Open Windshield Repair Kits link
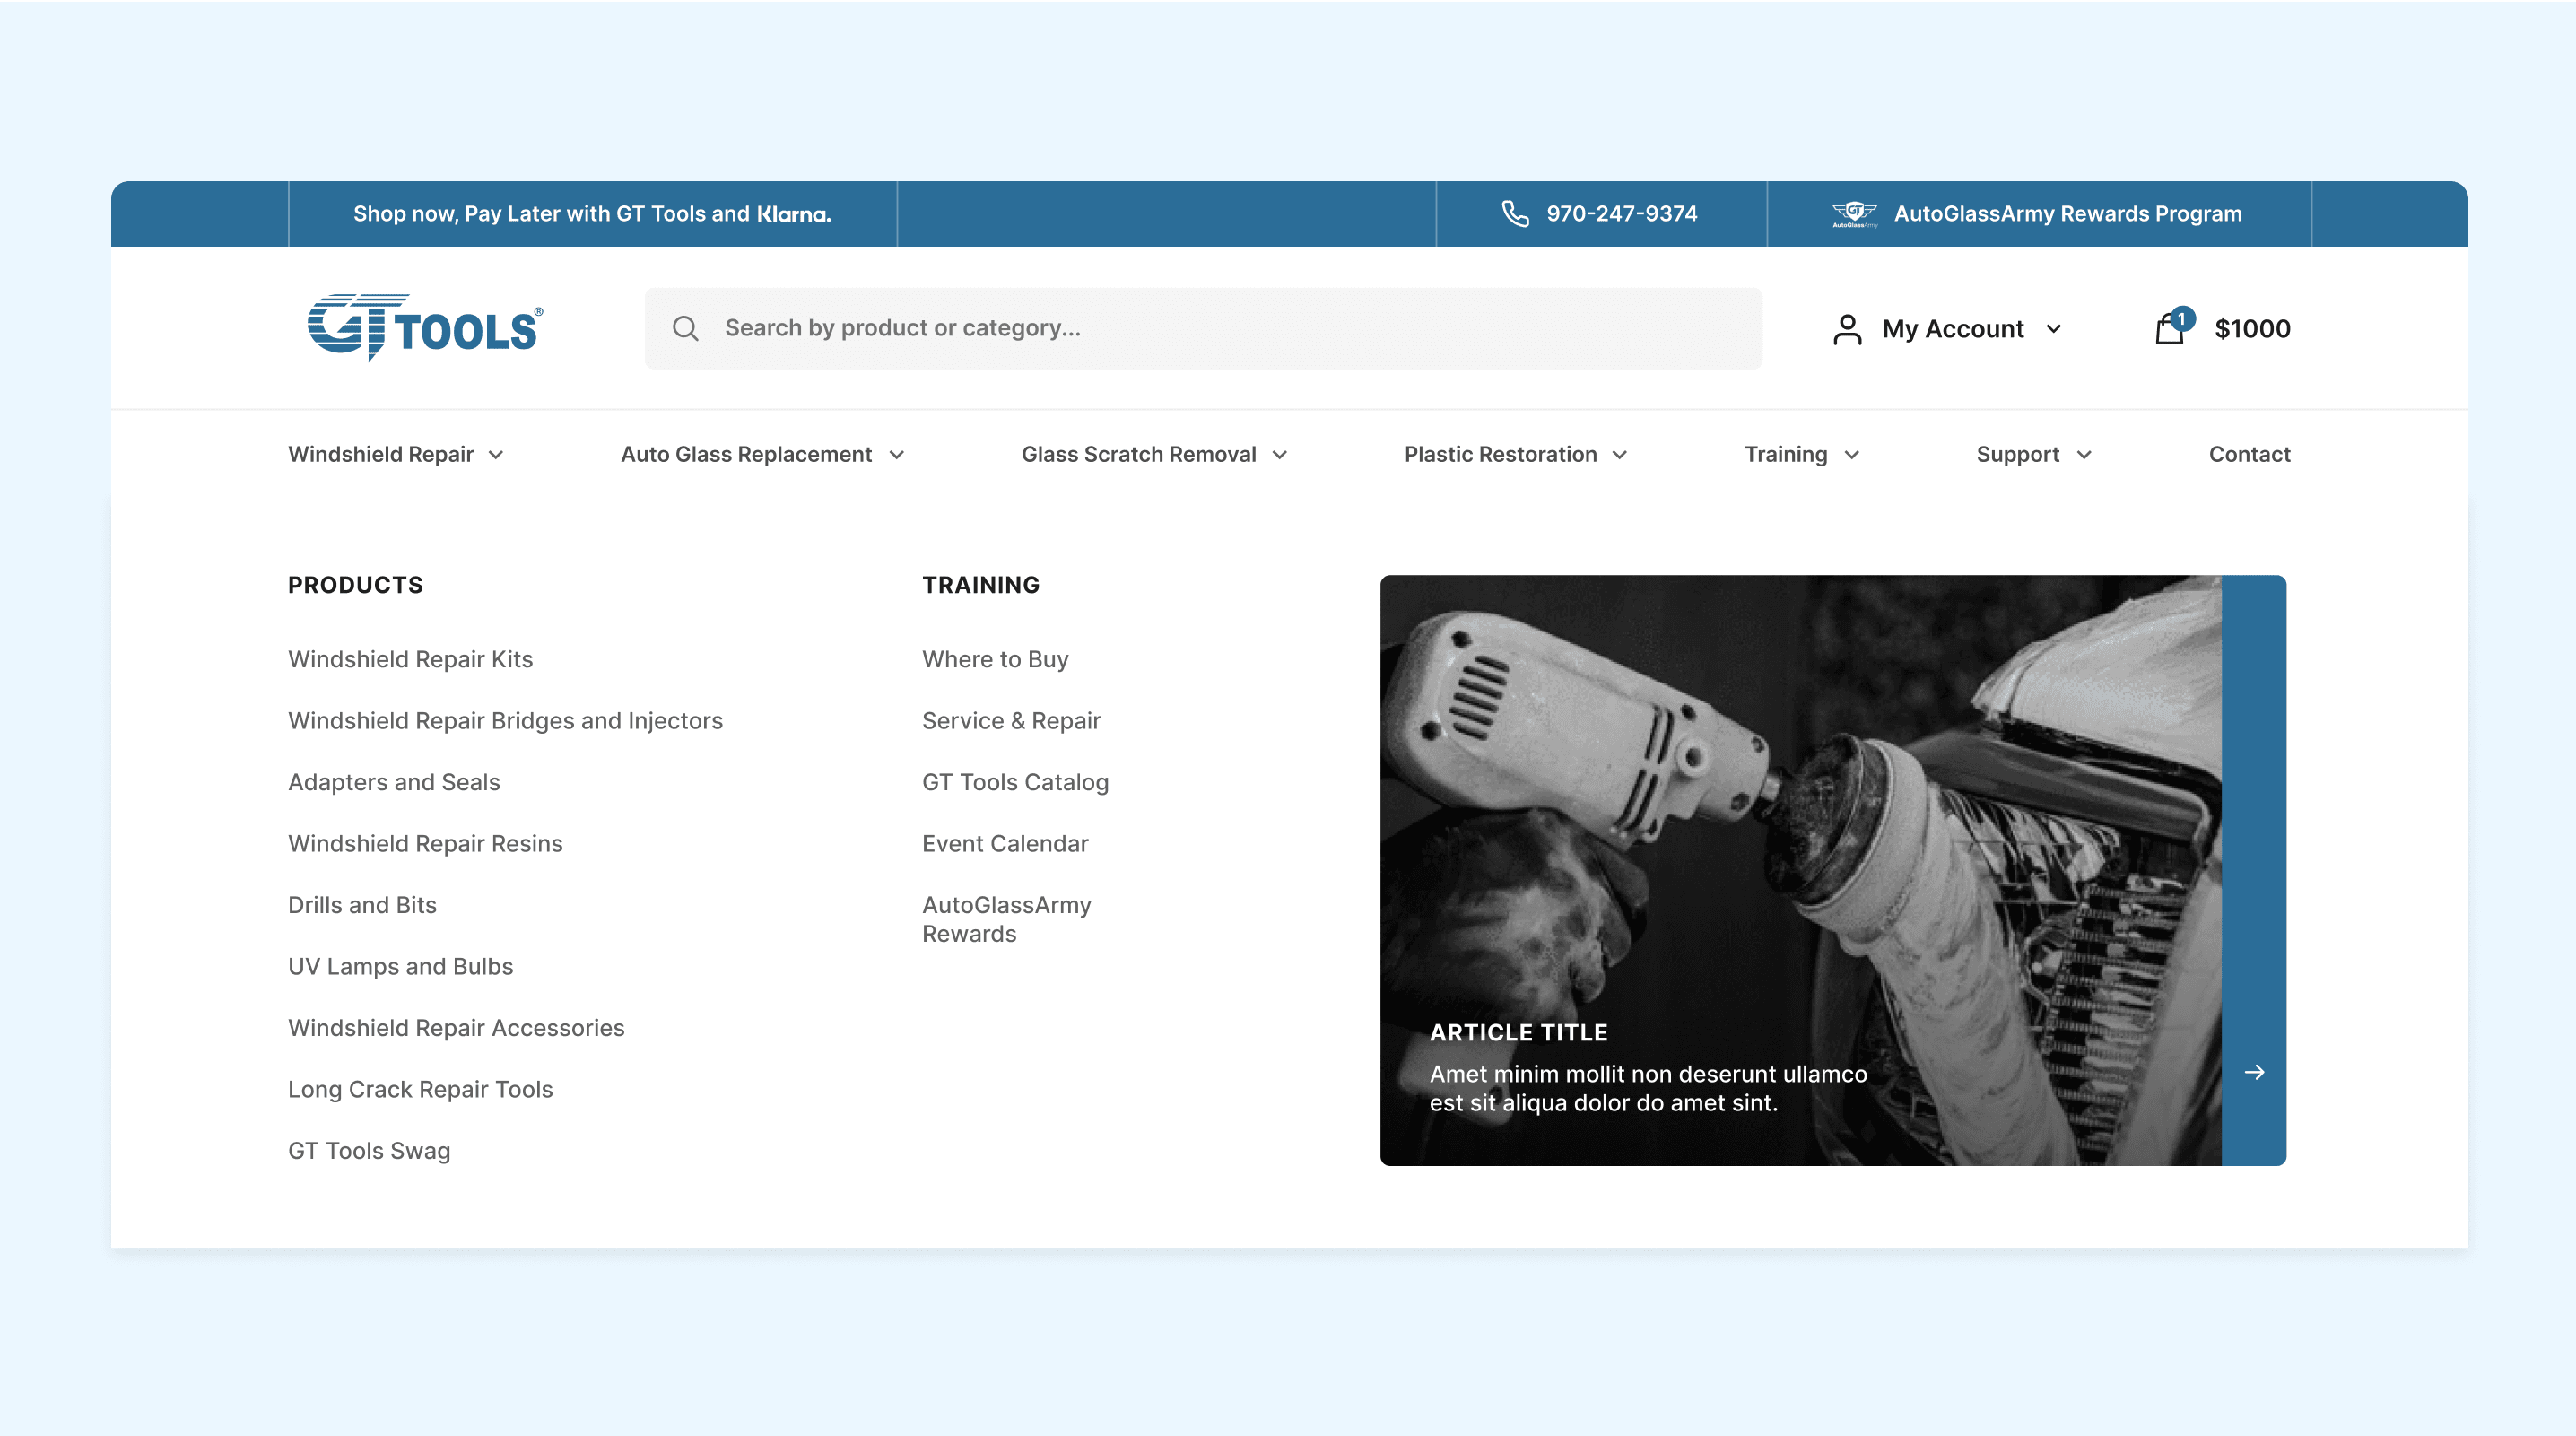2576x1436 pixels. point(410,659)
